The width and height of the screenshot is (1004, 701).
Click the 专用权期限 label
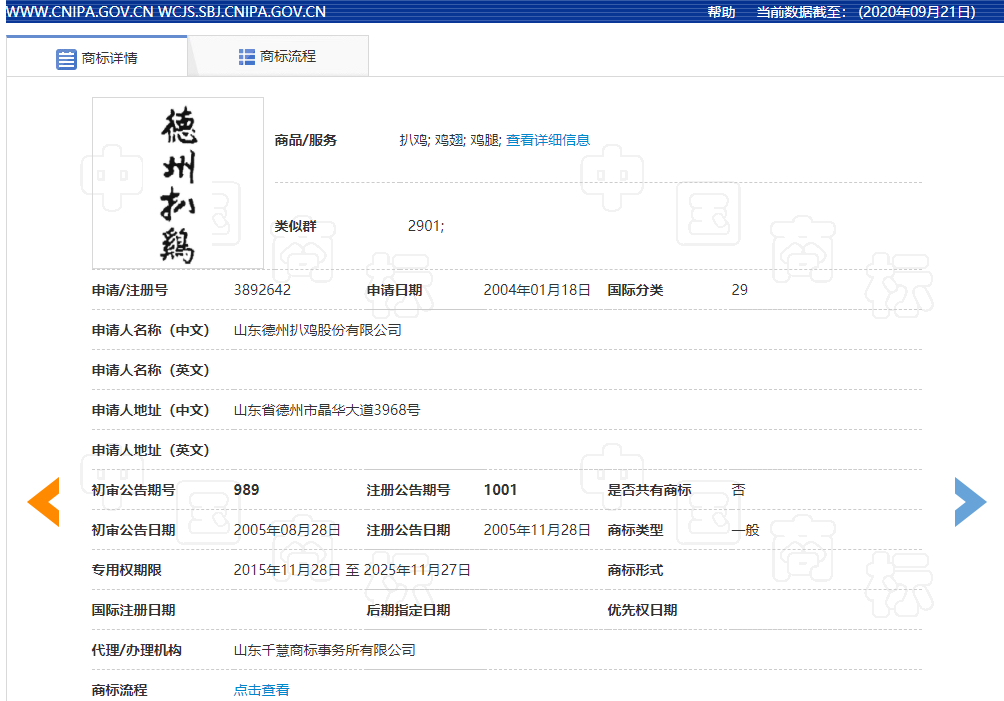pos(126,570)
